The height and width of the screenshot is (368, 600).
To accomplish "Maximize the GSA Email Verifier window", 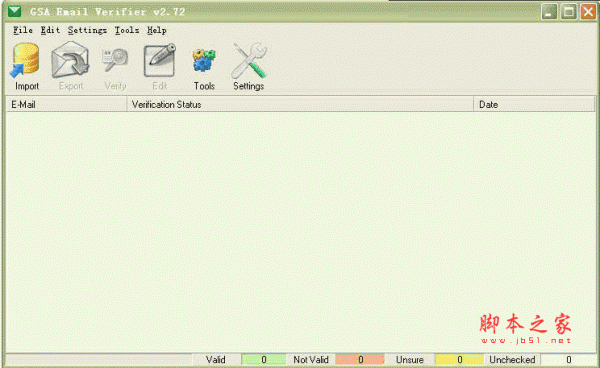I will coord(569,12).
